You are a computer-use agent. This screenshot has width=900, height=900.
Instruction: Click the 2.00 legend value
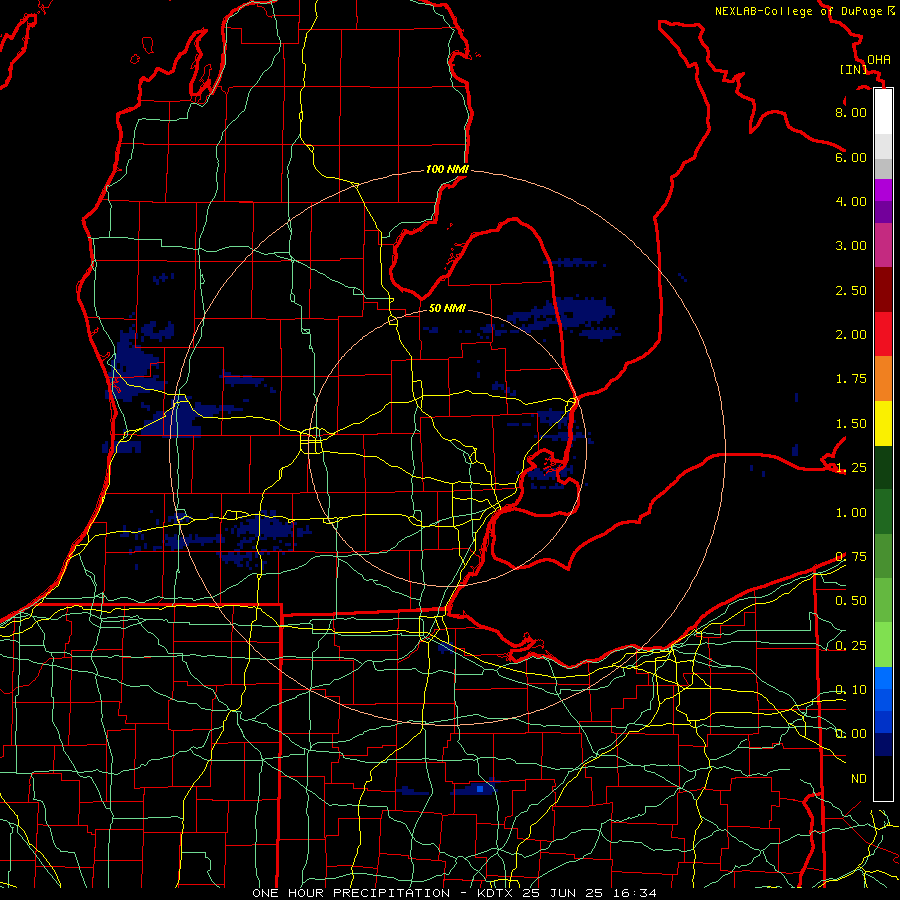point(851,335)
